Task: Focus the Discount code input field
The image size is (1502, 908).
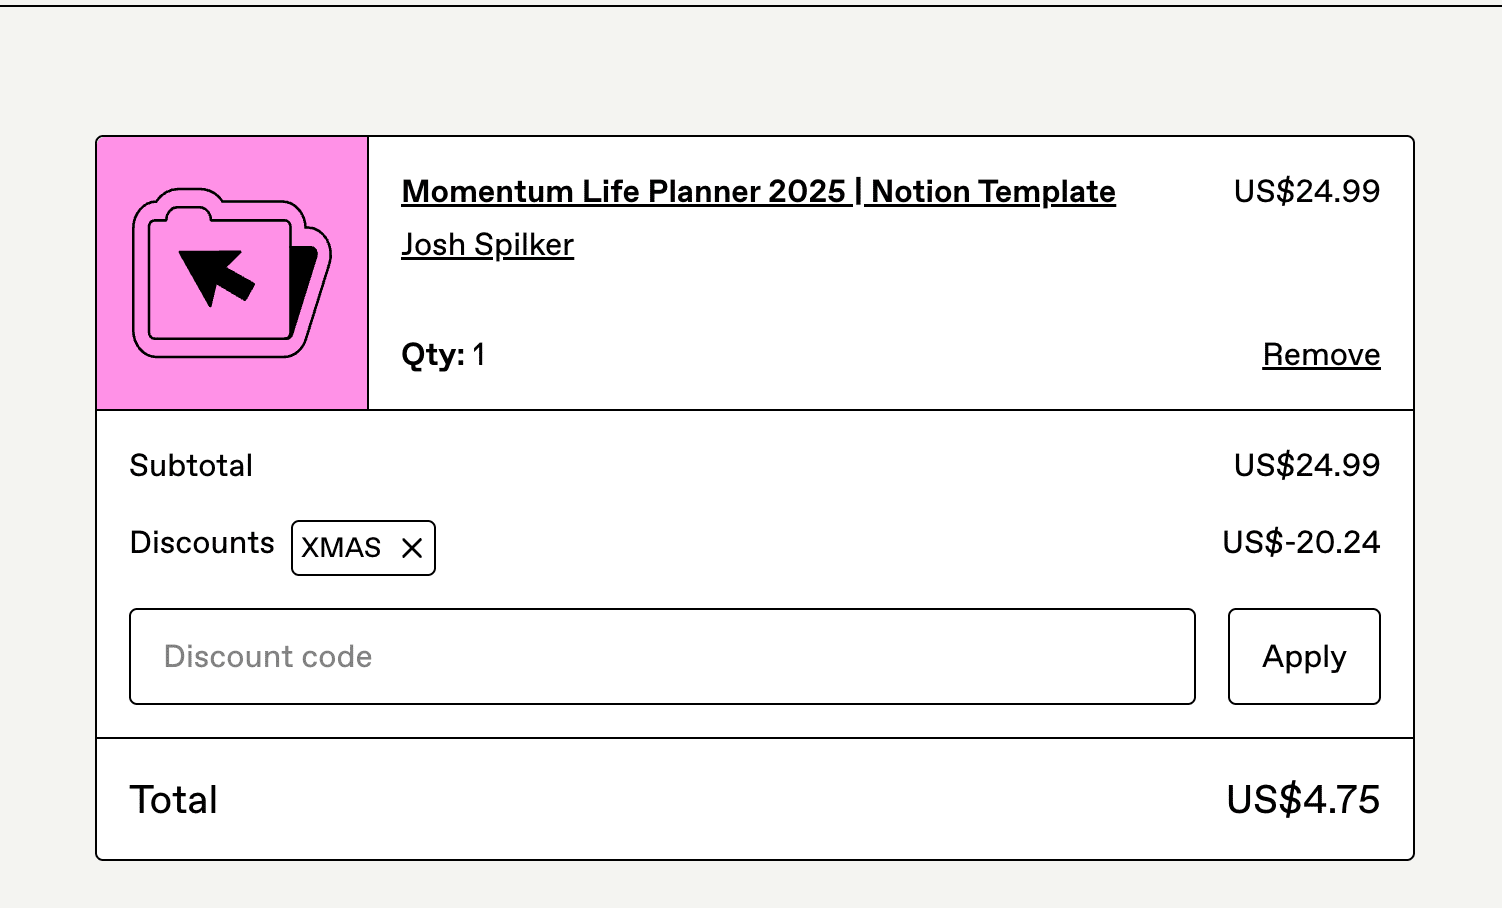Action: pyautogui.click(x=662, y=656)
